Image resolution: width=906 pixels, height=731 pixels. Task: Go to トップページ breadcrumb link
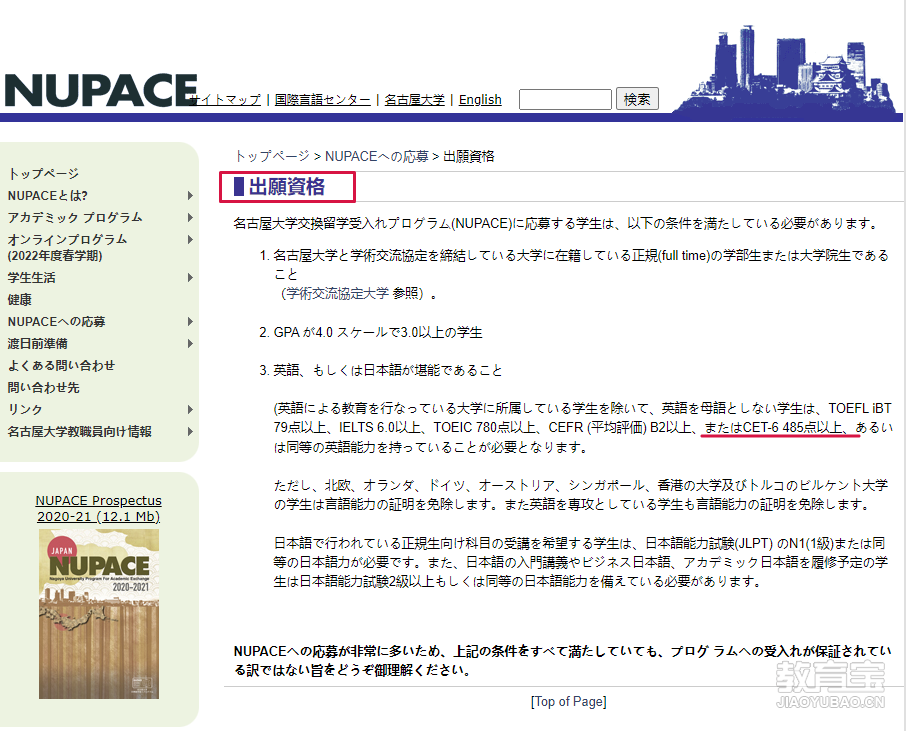(272, 156)
